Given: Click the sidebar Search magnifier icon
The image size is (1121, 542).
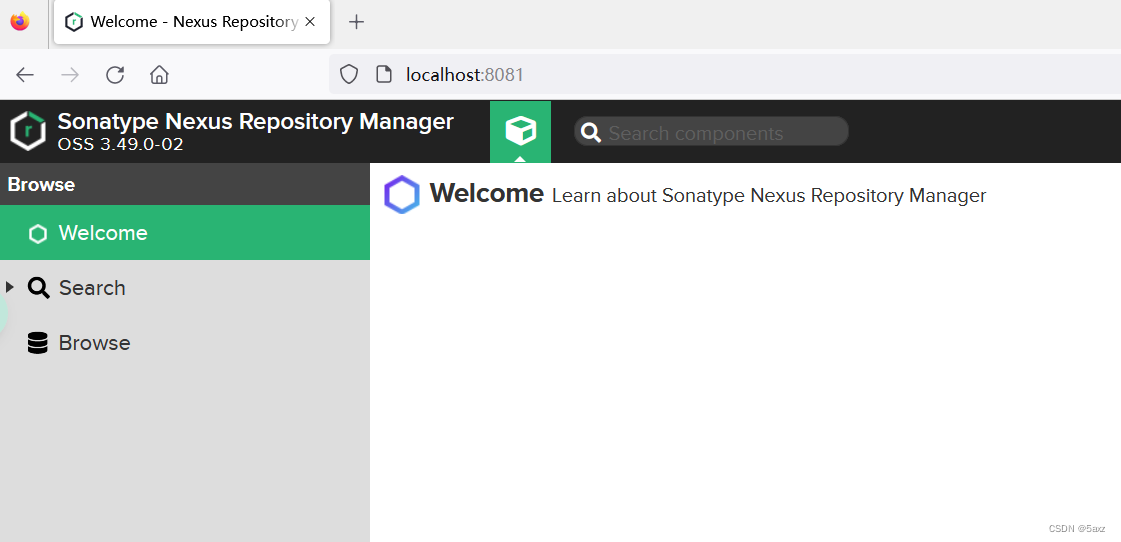Looking at the screenshot, I should click(x=39, y=288).
